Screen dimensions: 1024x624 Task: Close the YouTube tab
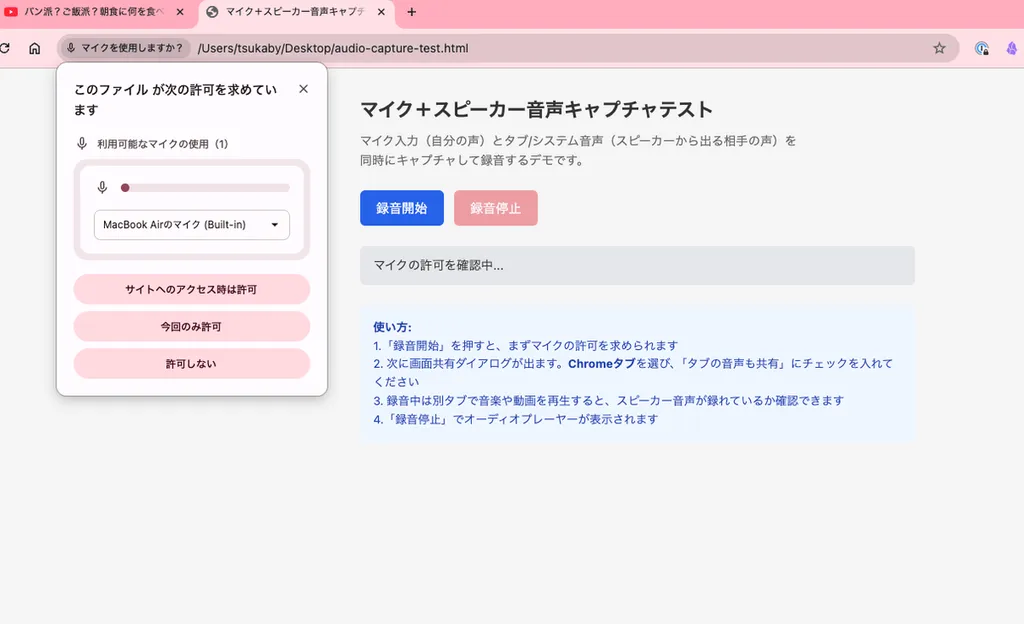180,12
